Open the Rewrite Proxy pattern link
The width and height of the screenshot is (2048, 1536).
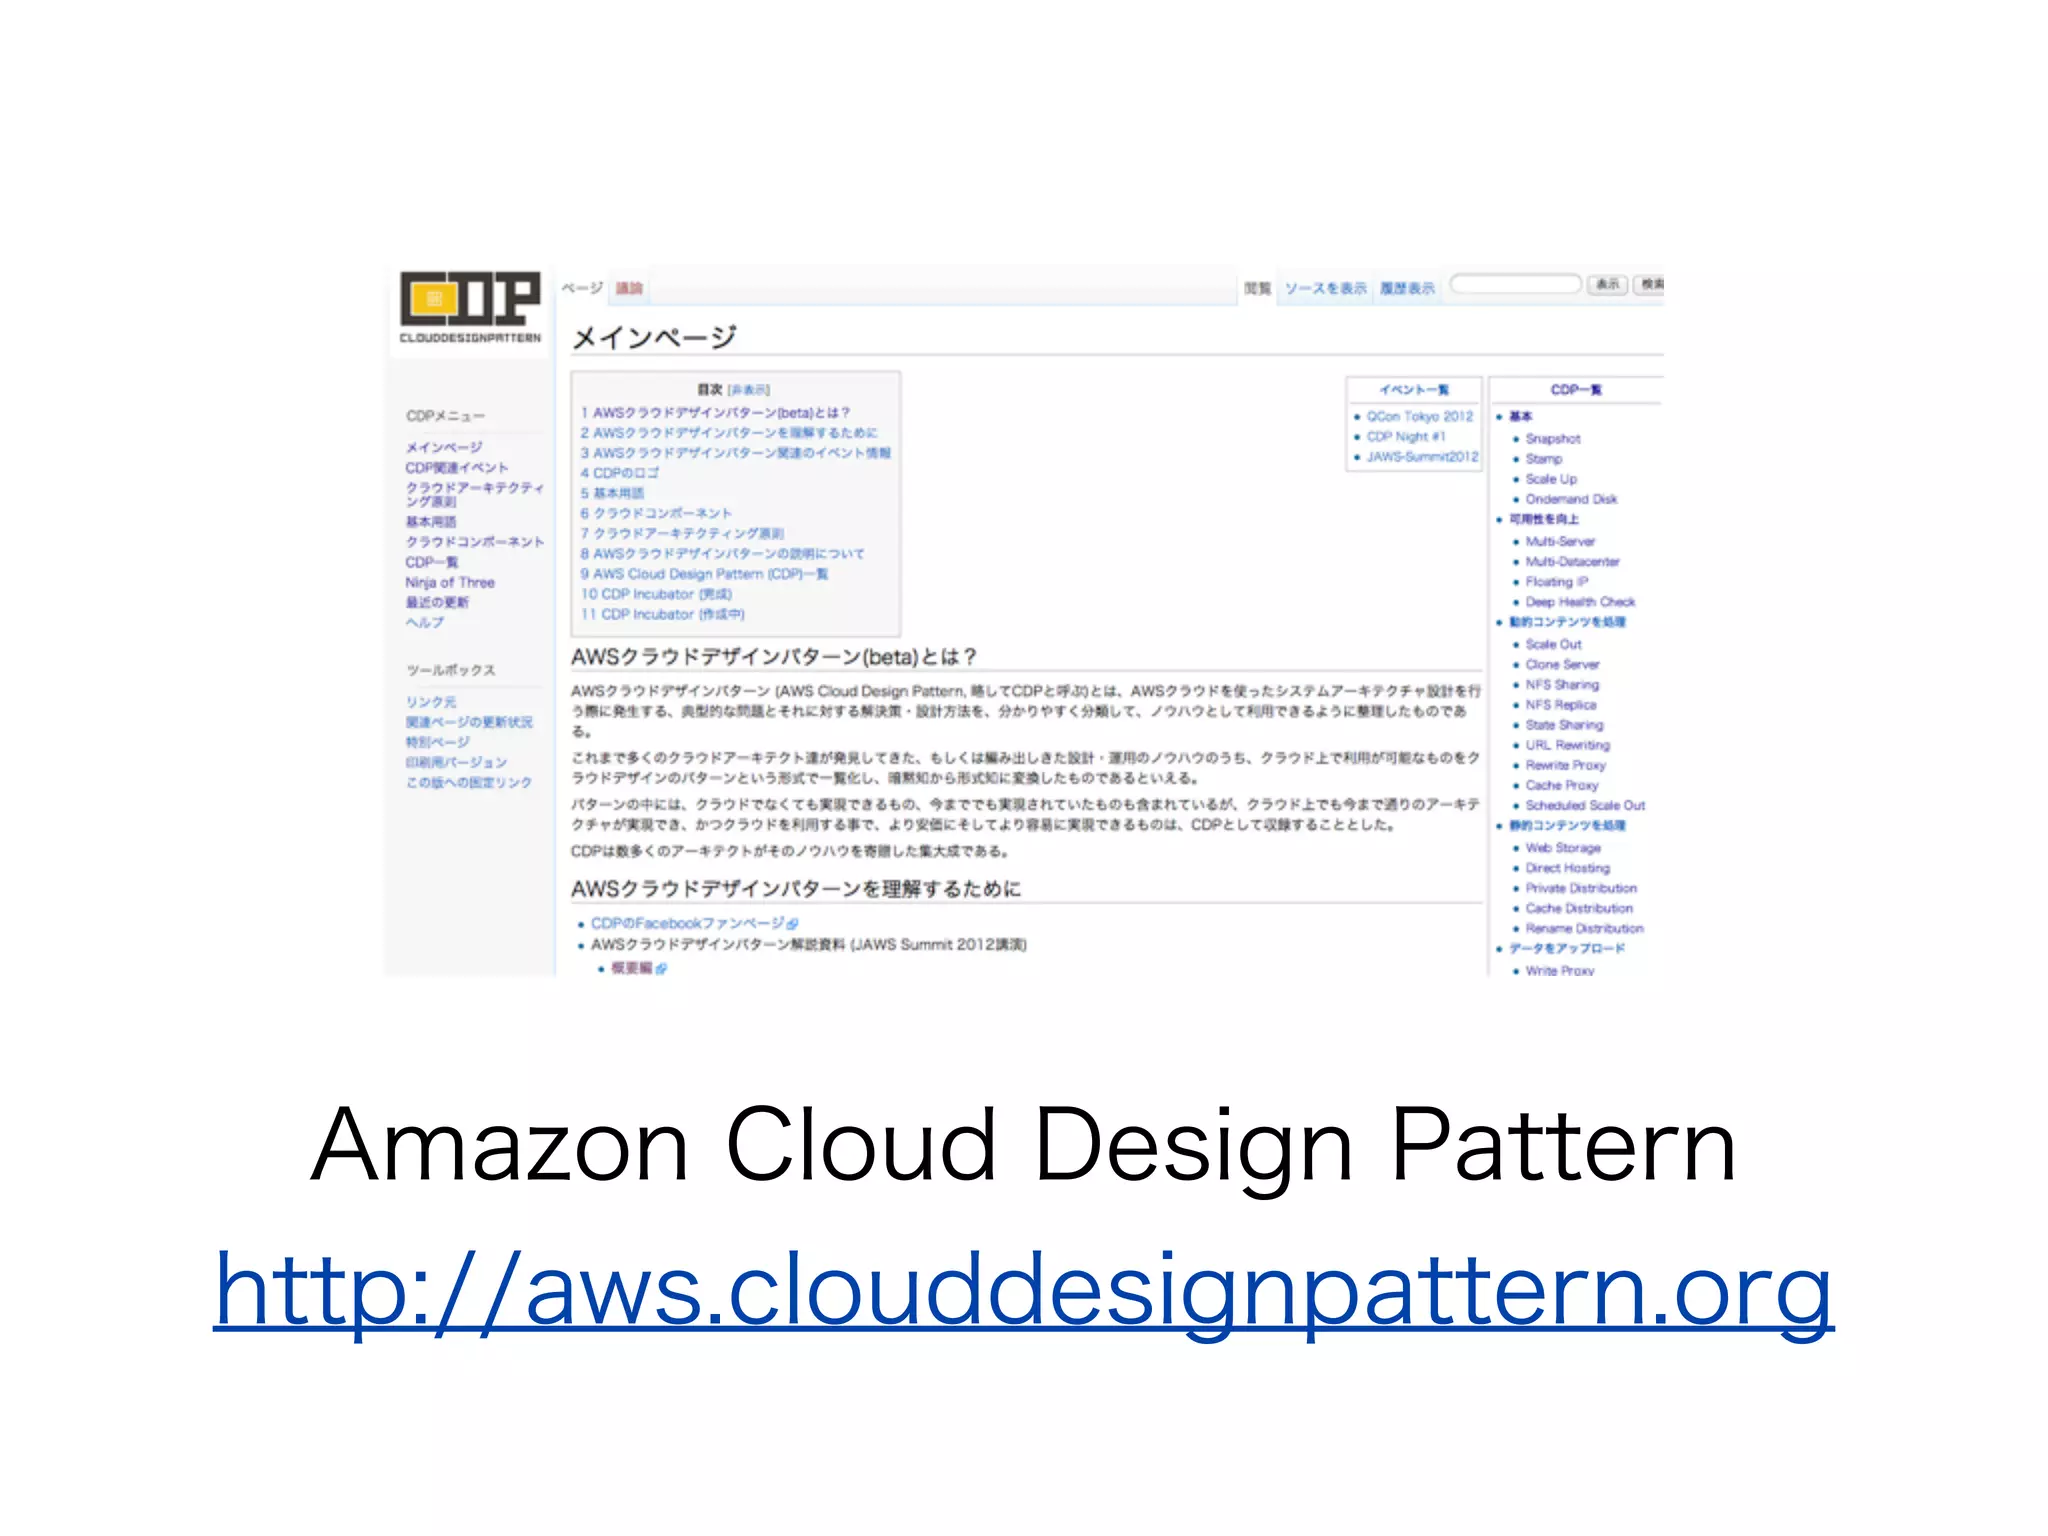[1566, 765]
